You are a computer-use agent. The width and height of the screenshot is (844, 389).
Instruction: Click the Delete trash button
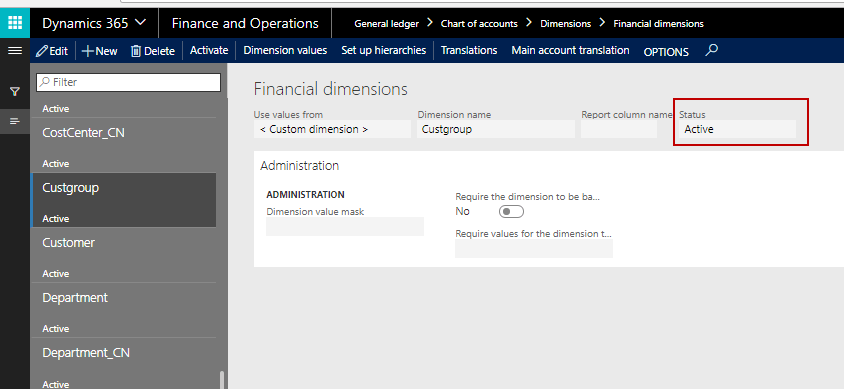click(153, 51)
